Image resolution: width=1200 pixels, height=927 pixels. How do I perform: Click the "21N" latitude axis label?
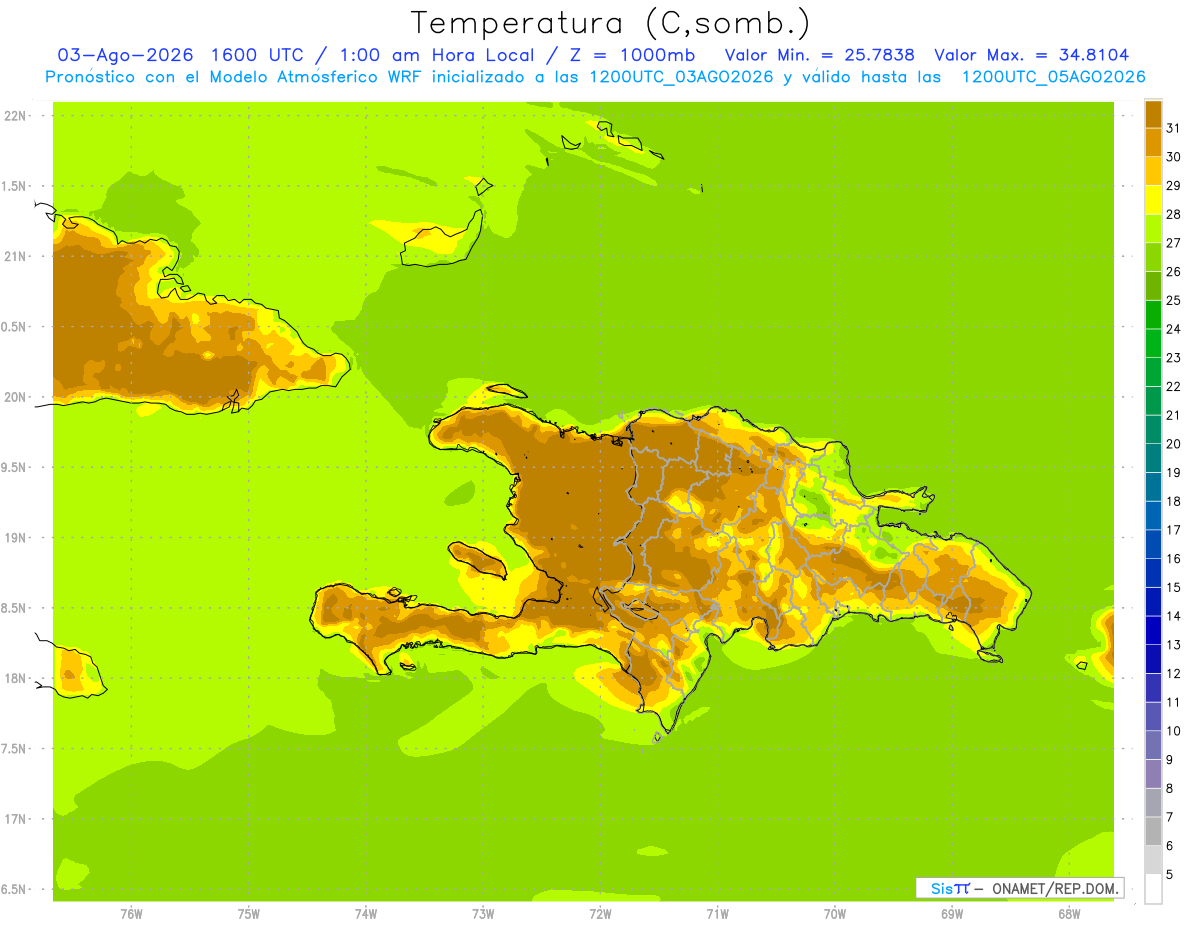tap(16, 257)
